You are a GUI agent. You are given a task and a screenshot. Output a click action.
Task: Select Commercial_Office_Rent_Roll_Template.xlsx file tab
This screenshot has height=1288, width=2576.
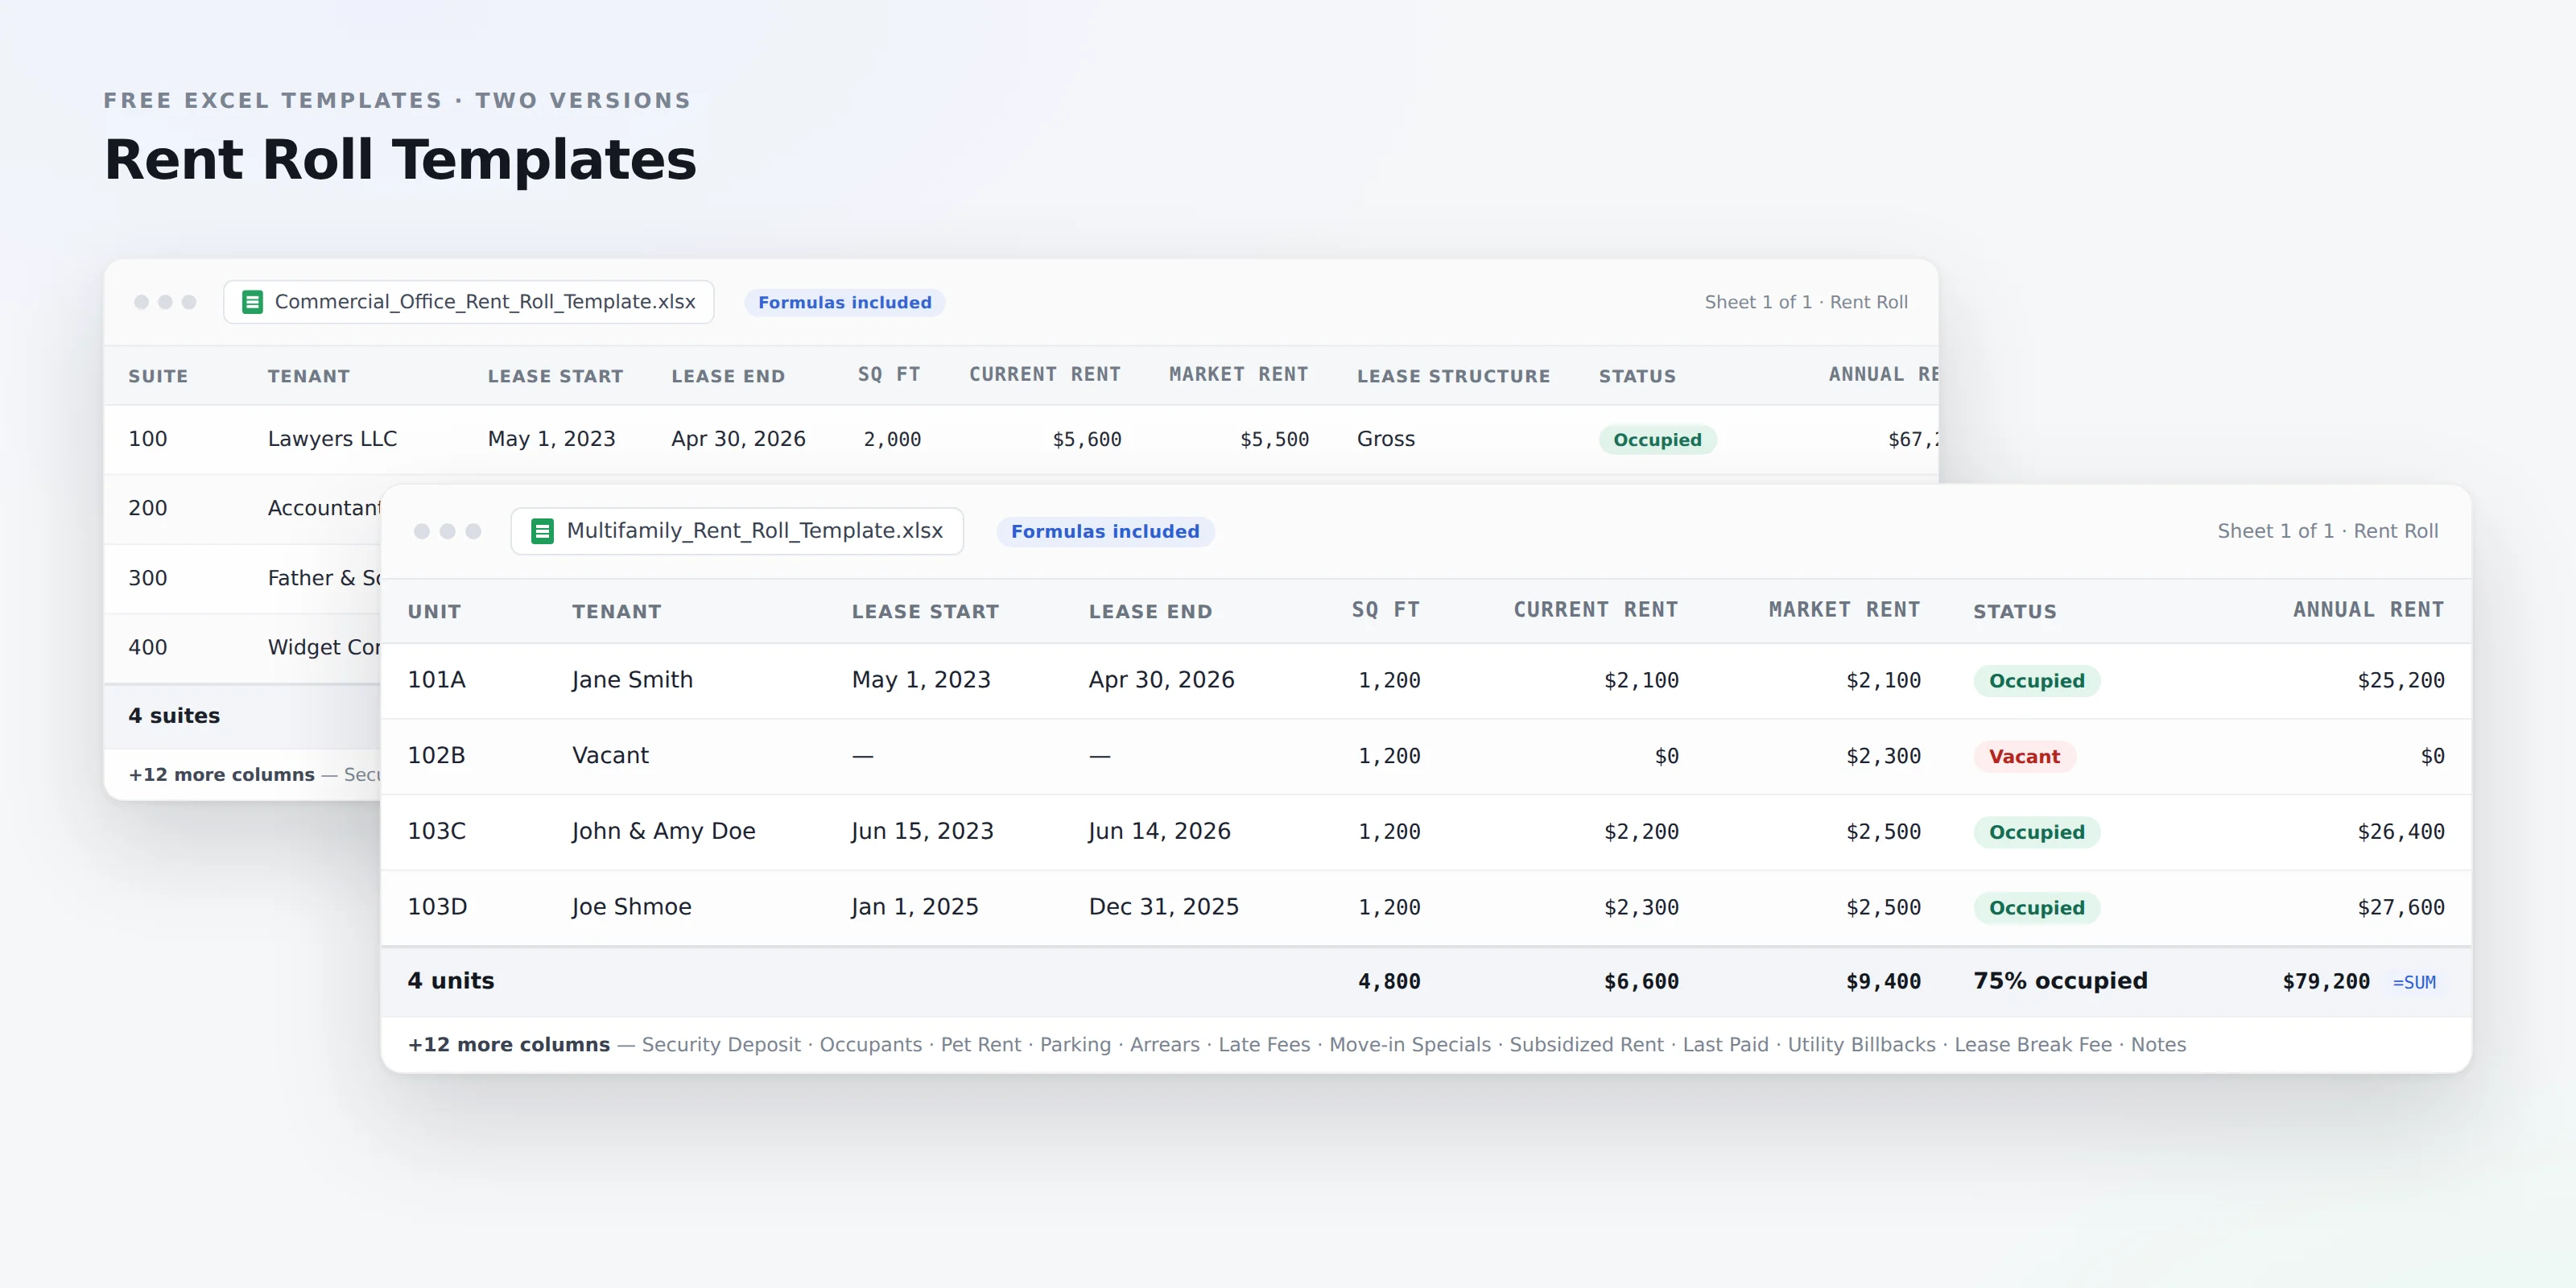pos(468,302)
